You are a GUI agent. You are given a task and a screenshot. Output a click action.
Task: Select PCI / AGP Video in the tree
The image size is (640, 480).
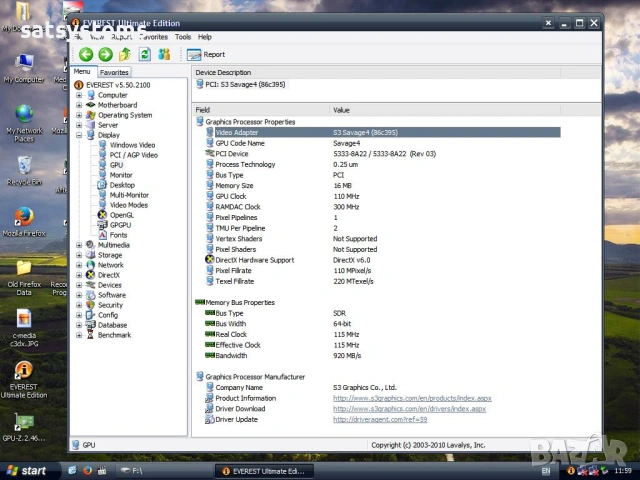tap(133, 155)
